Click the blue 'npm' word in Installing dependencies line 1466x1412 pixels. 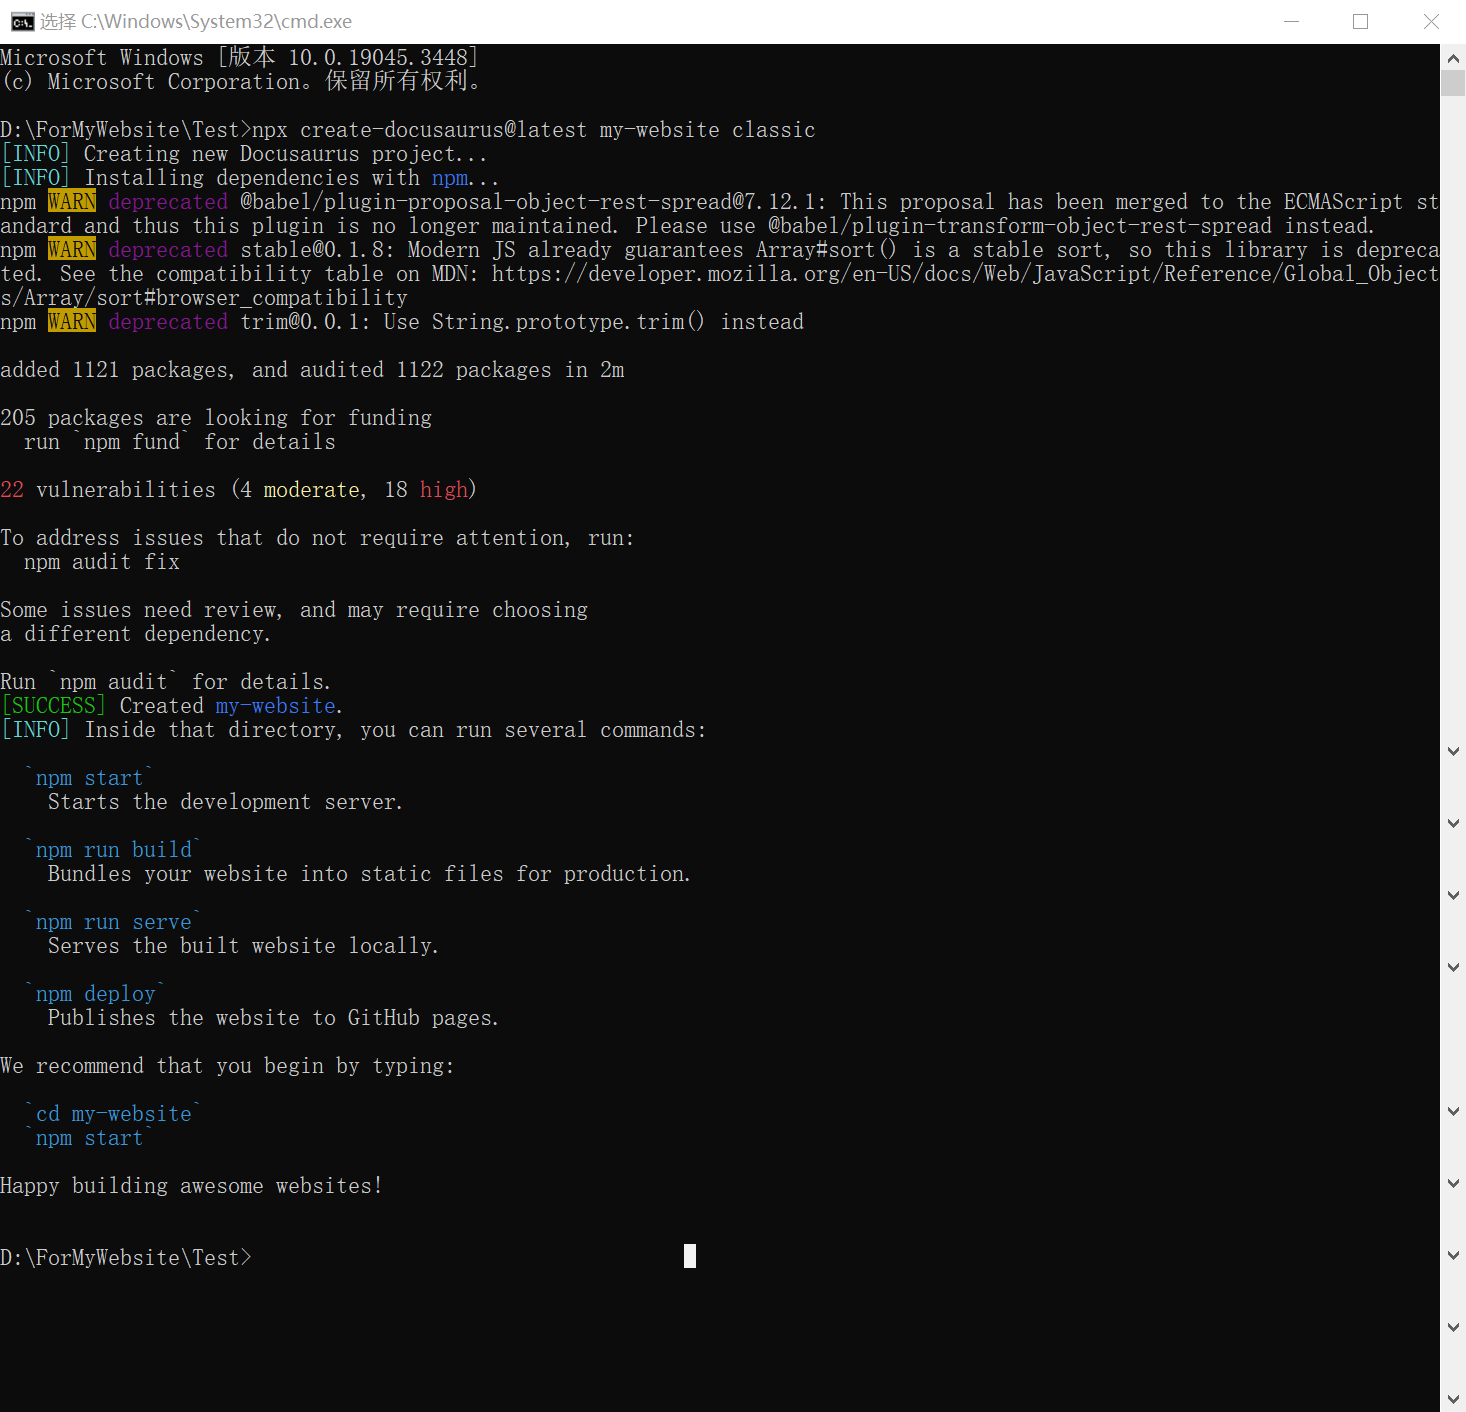point(450,178)
